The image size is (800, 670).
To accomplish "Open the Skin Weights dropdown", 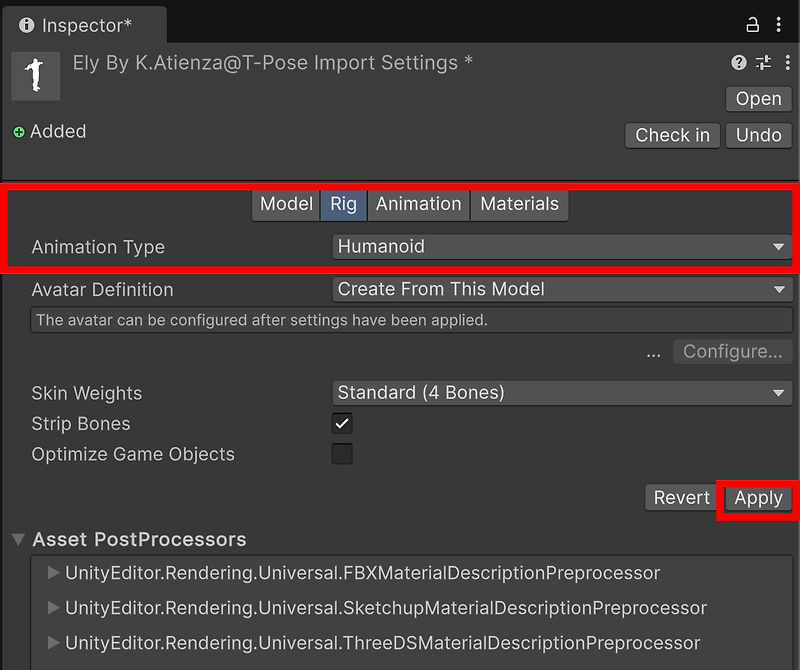I will pos(560,392).
